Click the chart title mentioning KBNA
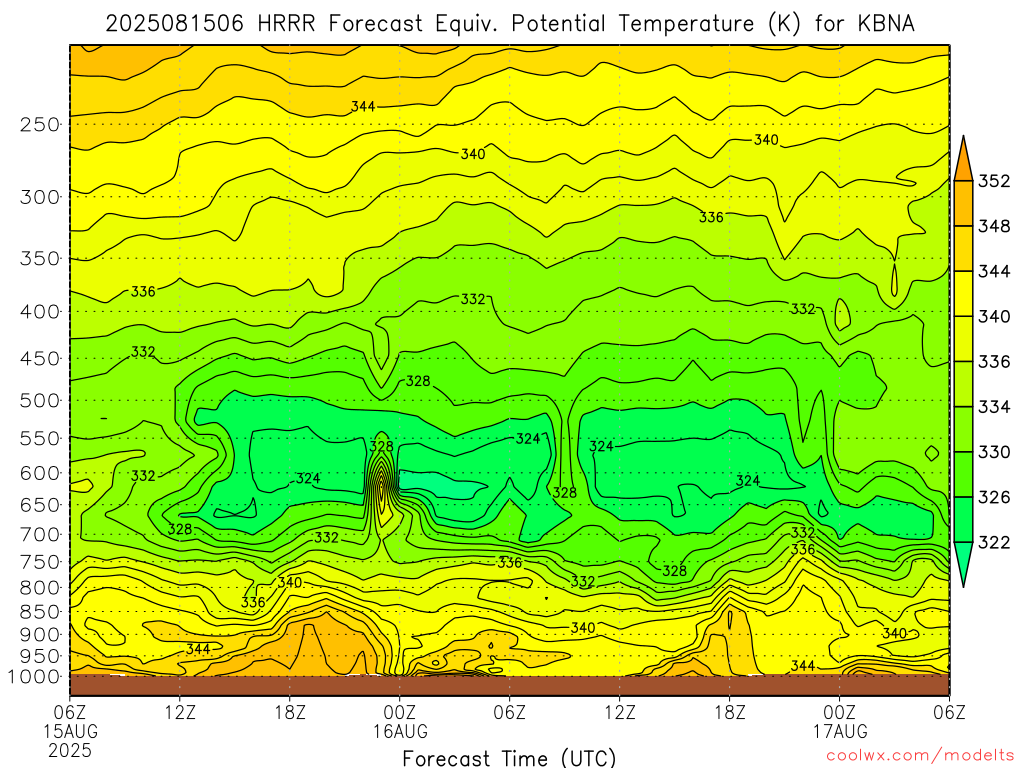1024x768 pixels. pyautogui.click(x=509, y=24)
